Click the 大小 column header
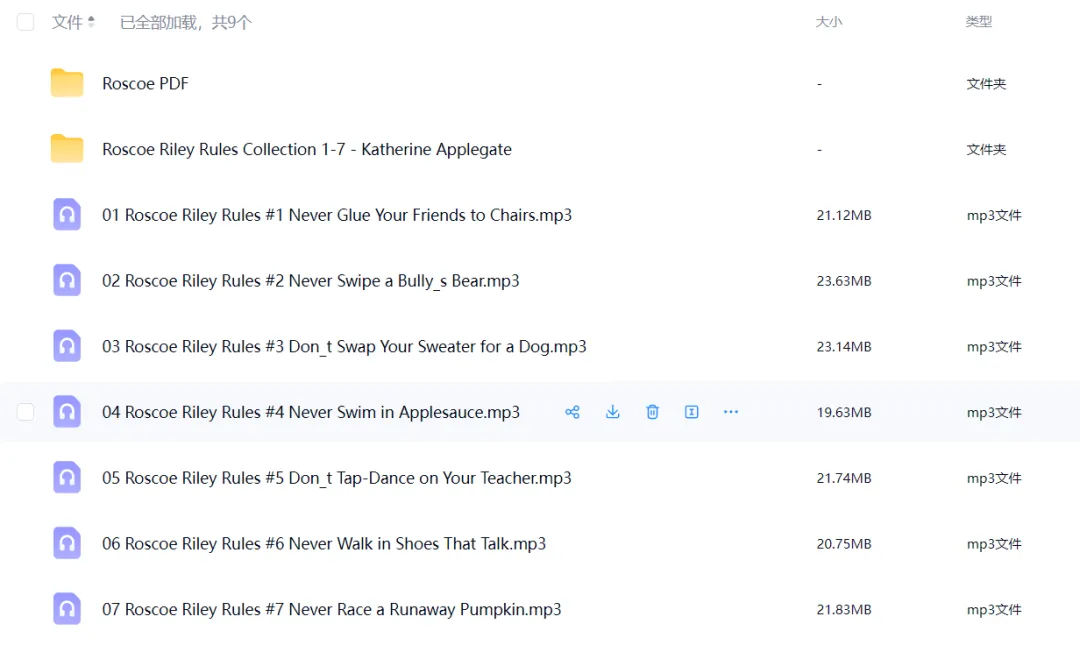This screenshot has height=652, width=1080. (829, 22)
